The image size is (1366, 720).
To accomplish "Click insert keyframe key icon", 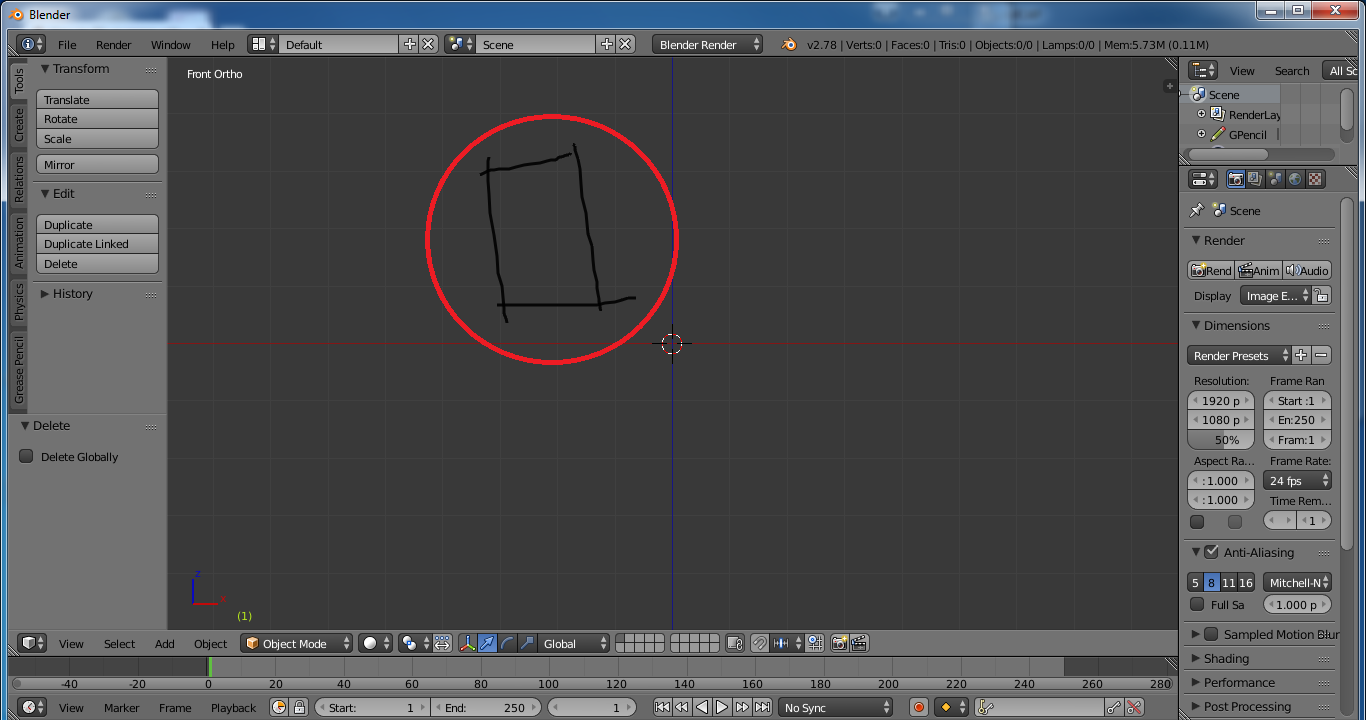I will point(1114,707).
